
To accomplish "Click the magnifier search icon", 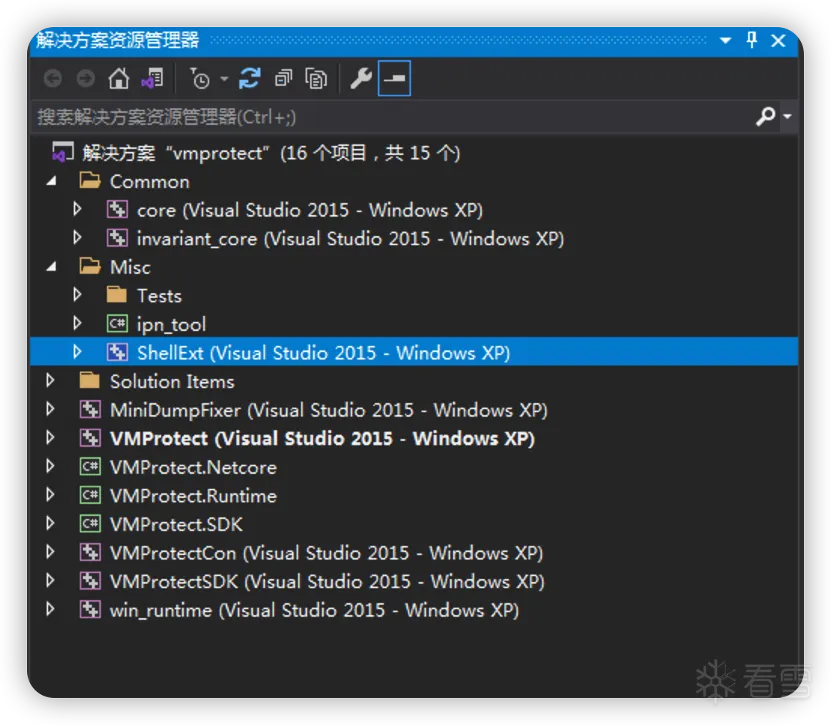I will click(x=766, y=116).
